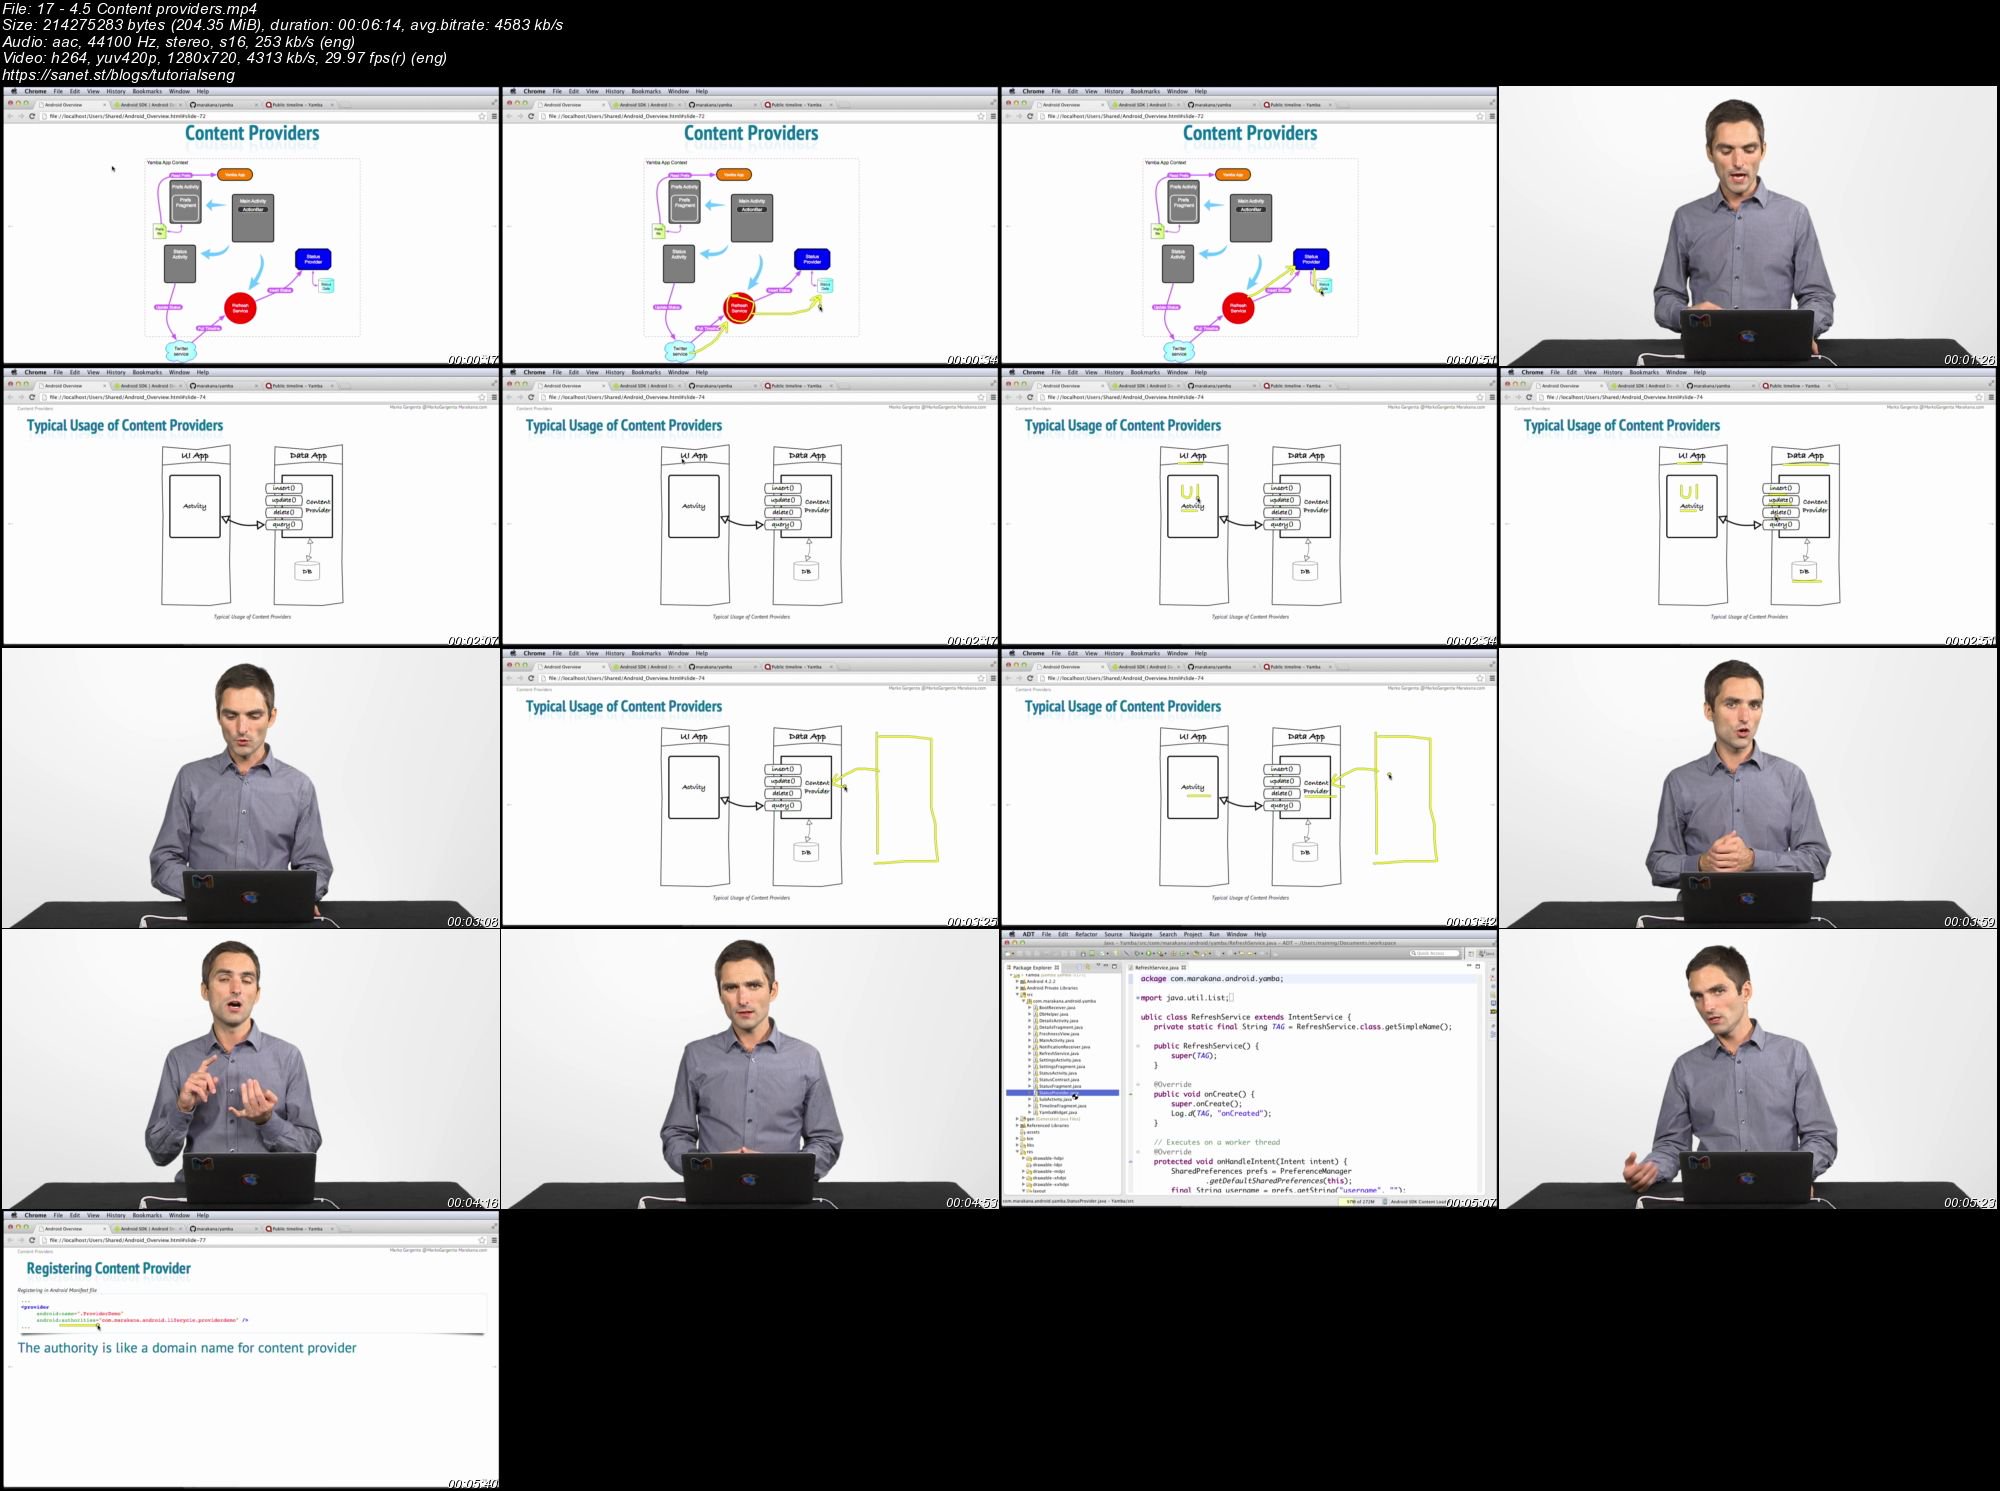The width and height of the screenshot is (2000, 1491).
Task: Open the 00:04:16 presenter gesturing thumbnail
Action: [x=251, y=1069]
